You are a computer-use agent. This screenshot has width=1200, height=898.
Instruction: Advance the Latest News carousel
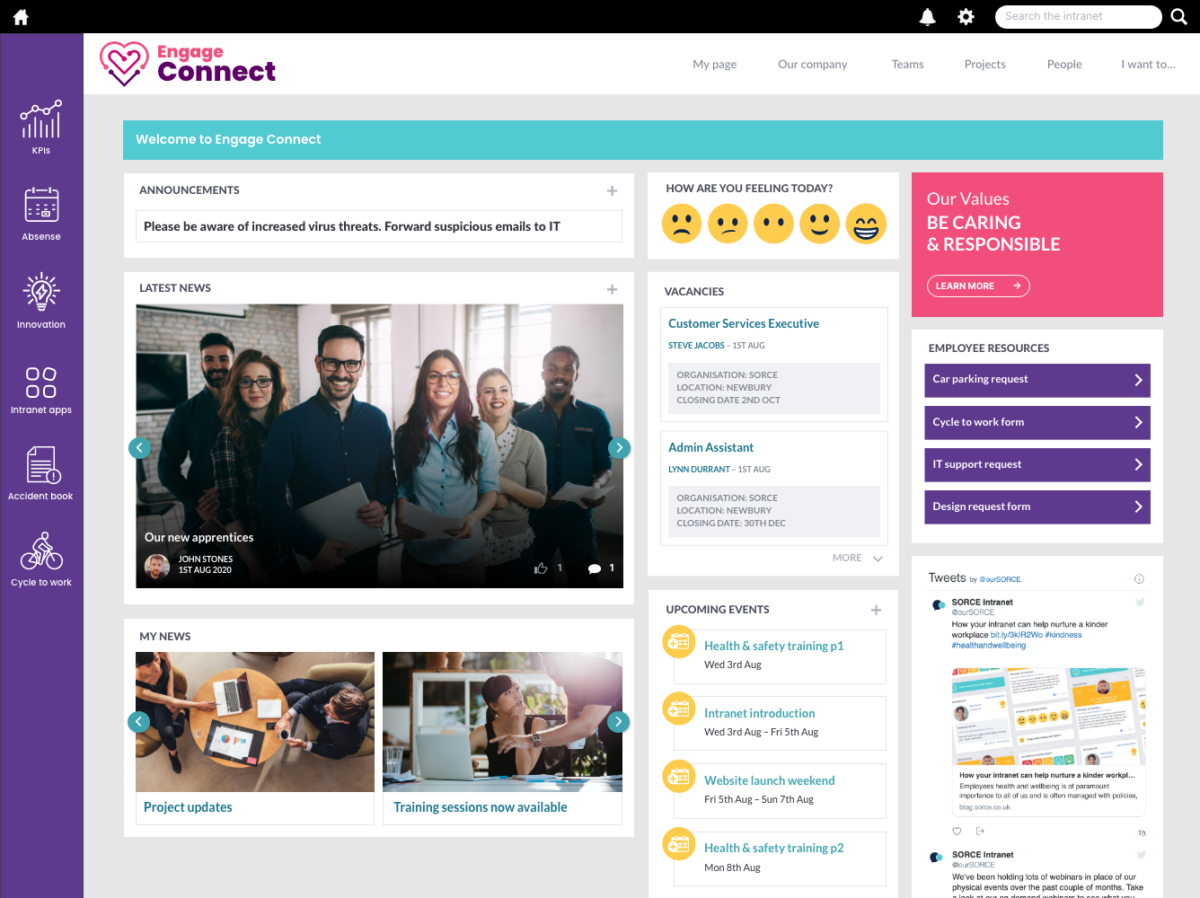pyautogui.click(x=619, y=447)
